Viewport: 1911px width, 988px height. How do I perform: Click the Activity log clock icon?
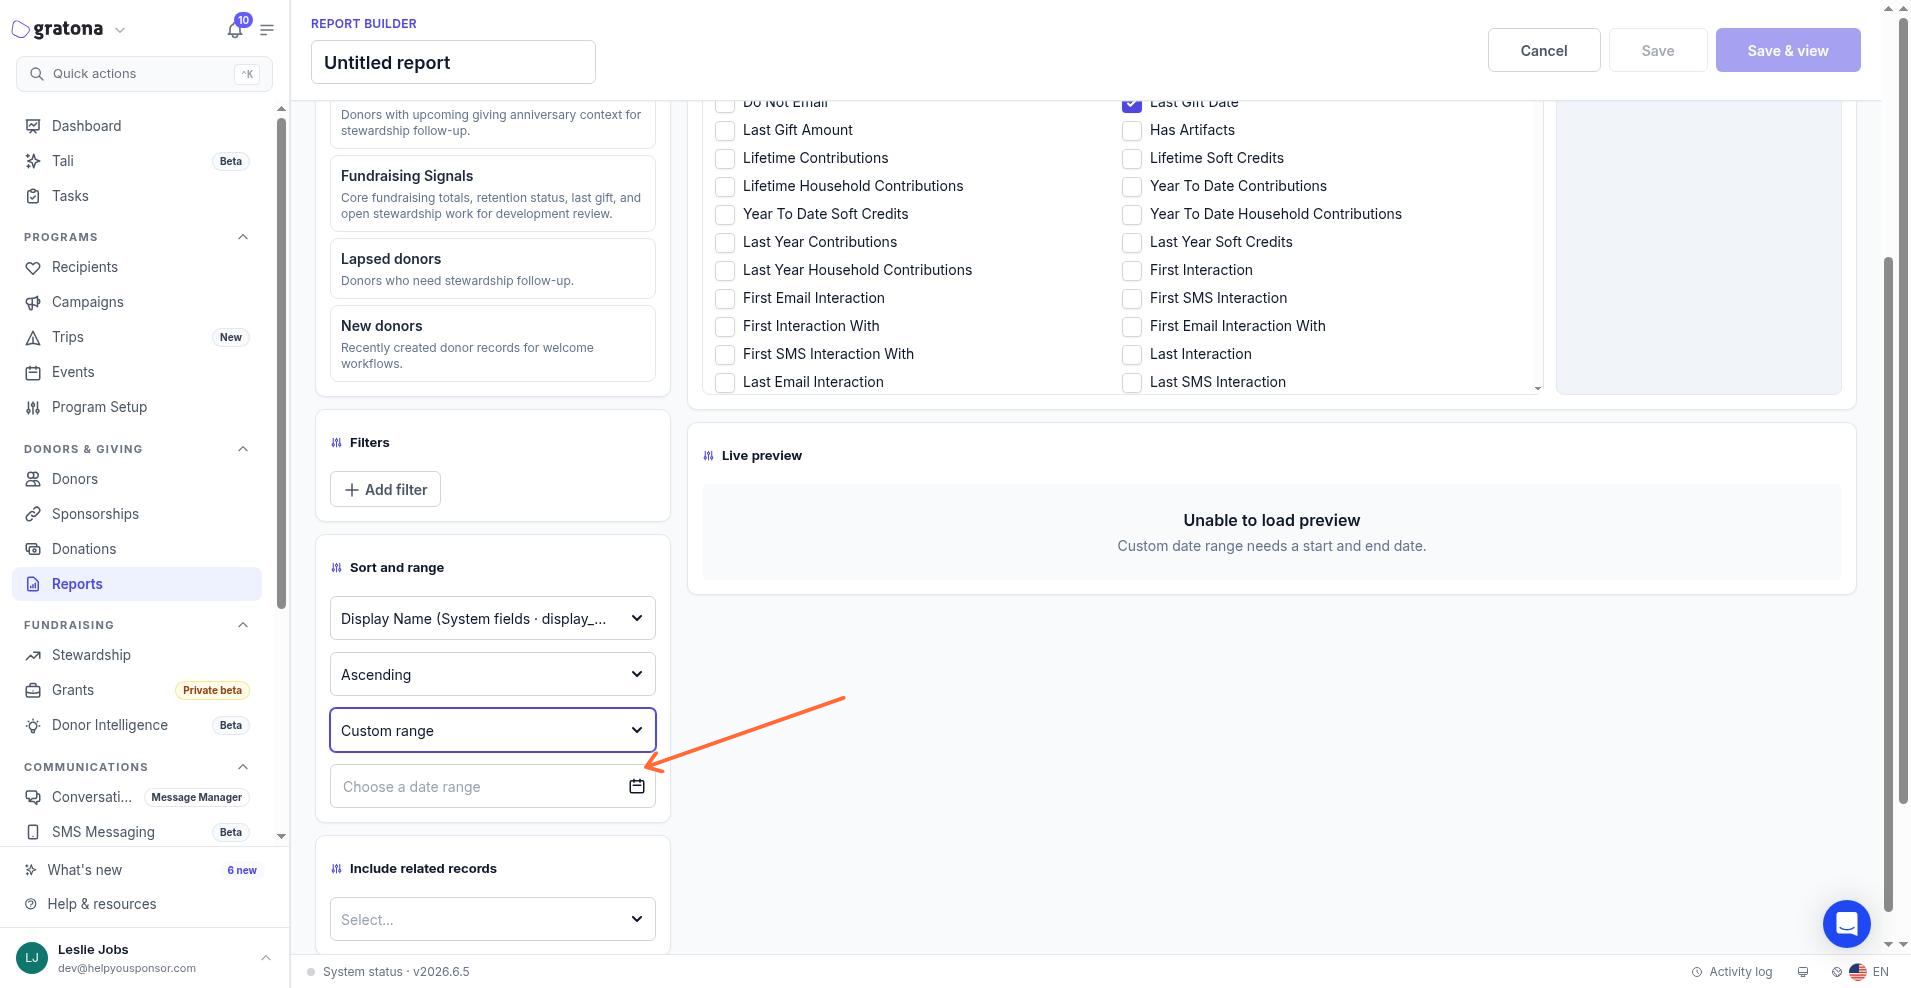[1697, 972]
